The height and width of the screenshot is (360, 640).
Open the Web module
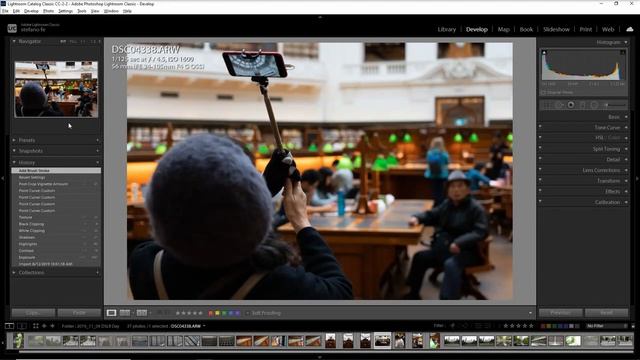point(608,29)
